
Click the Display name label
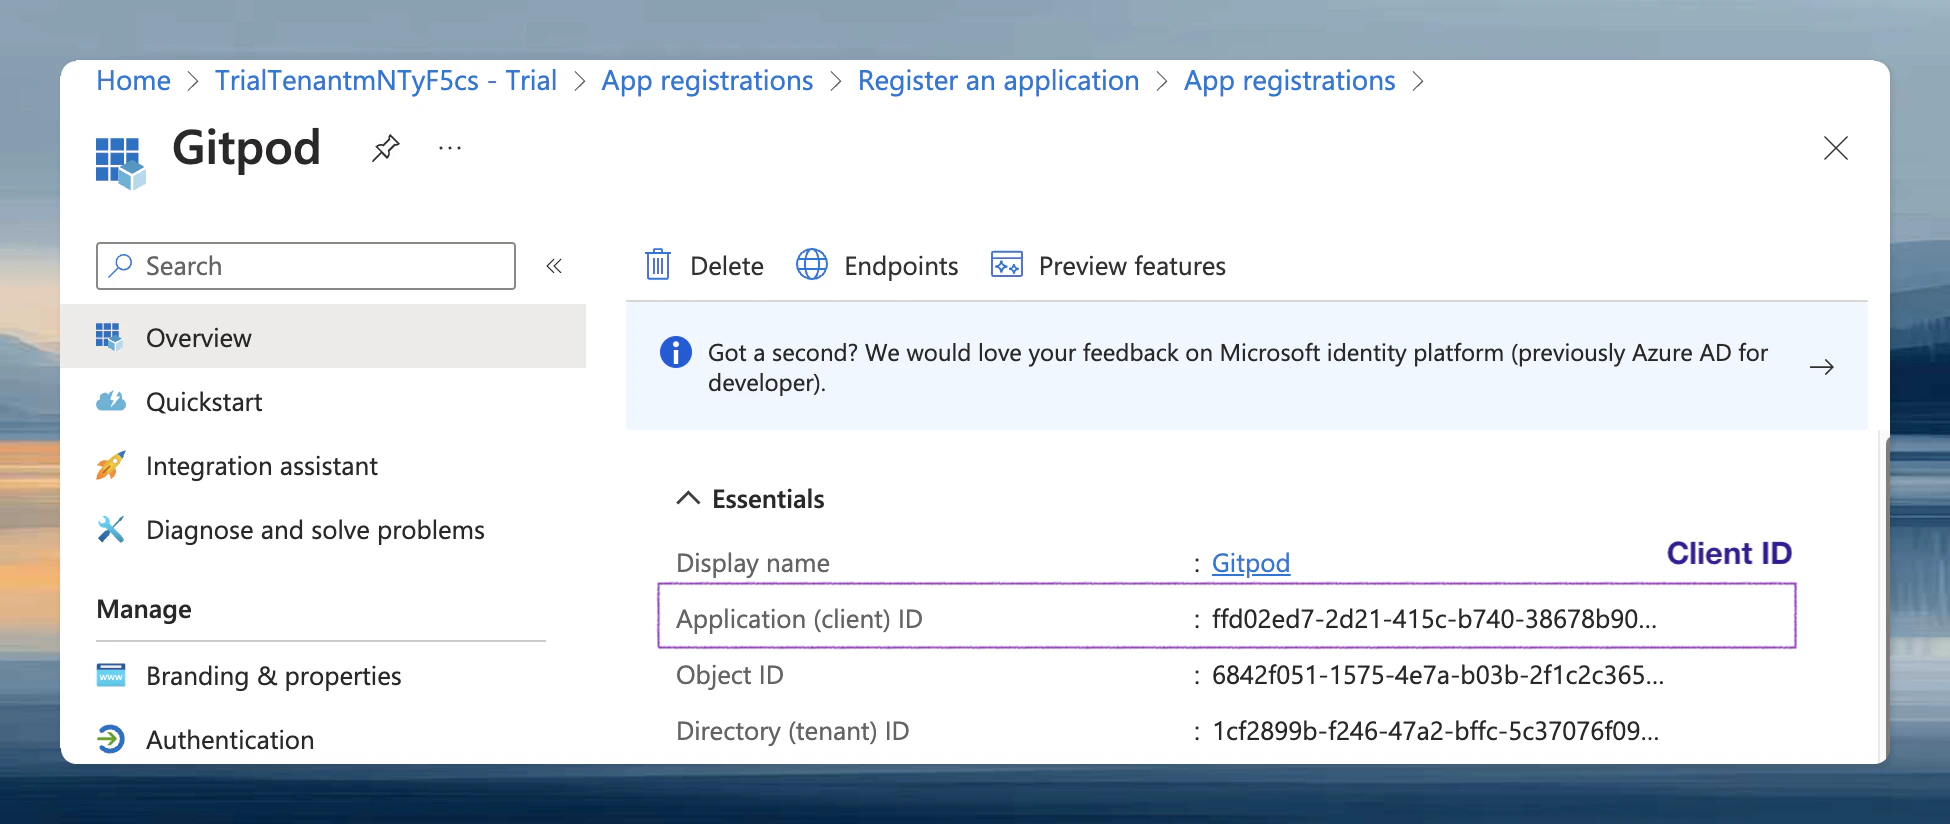(753, 563)
